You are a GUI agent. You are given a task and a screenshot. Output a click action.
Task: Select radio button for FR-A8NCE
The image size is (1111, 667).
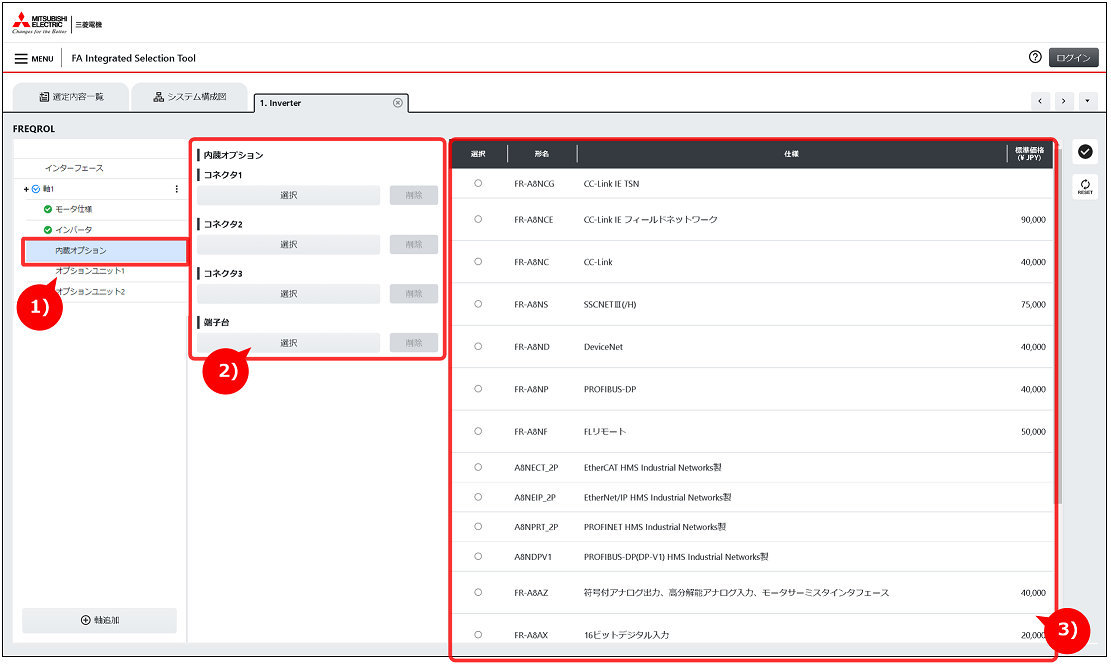(478, 219)
